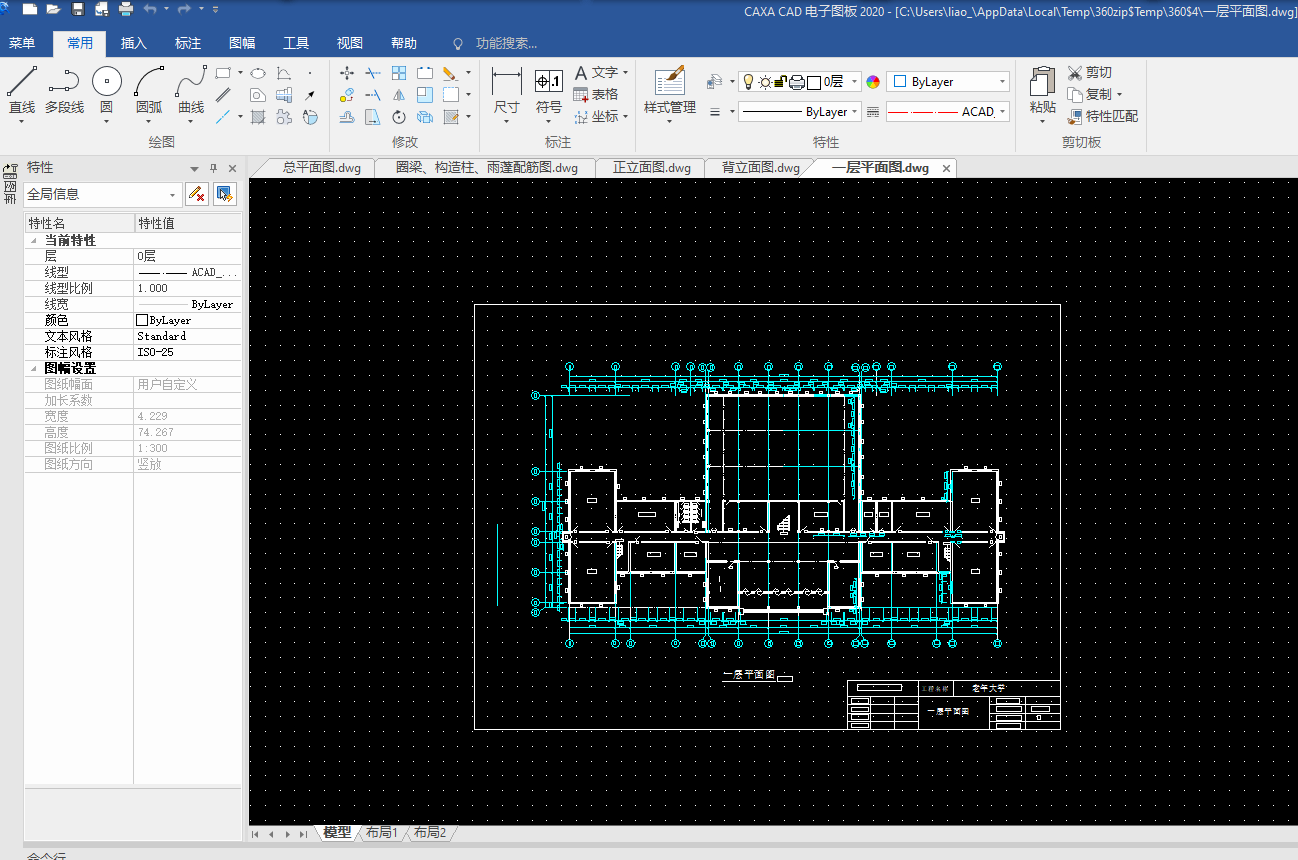1298x860 pixels.
Task: Click 复制 copy button
Action: click(x=1097, y=94)
